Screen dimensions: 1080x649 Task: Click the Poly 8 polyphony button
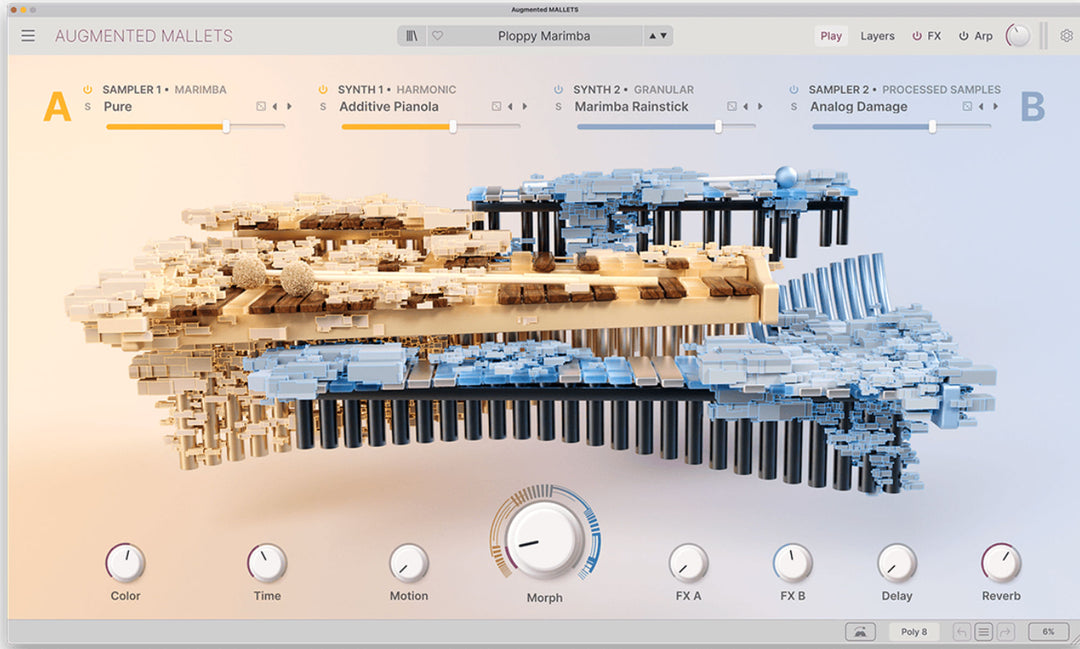pos(914,631)
